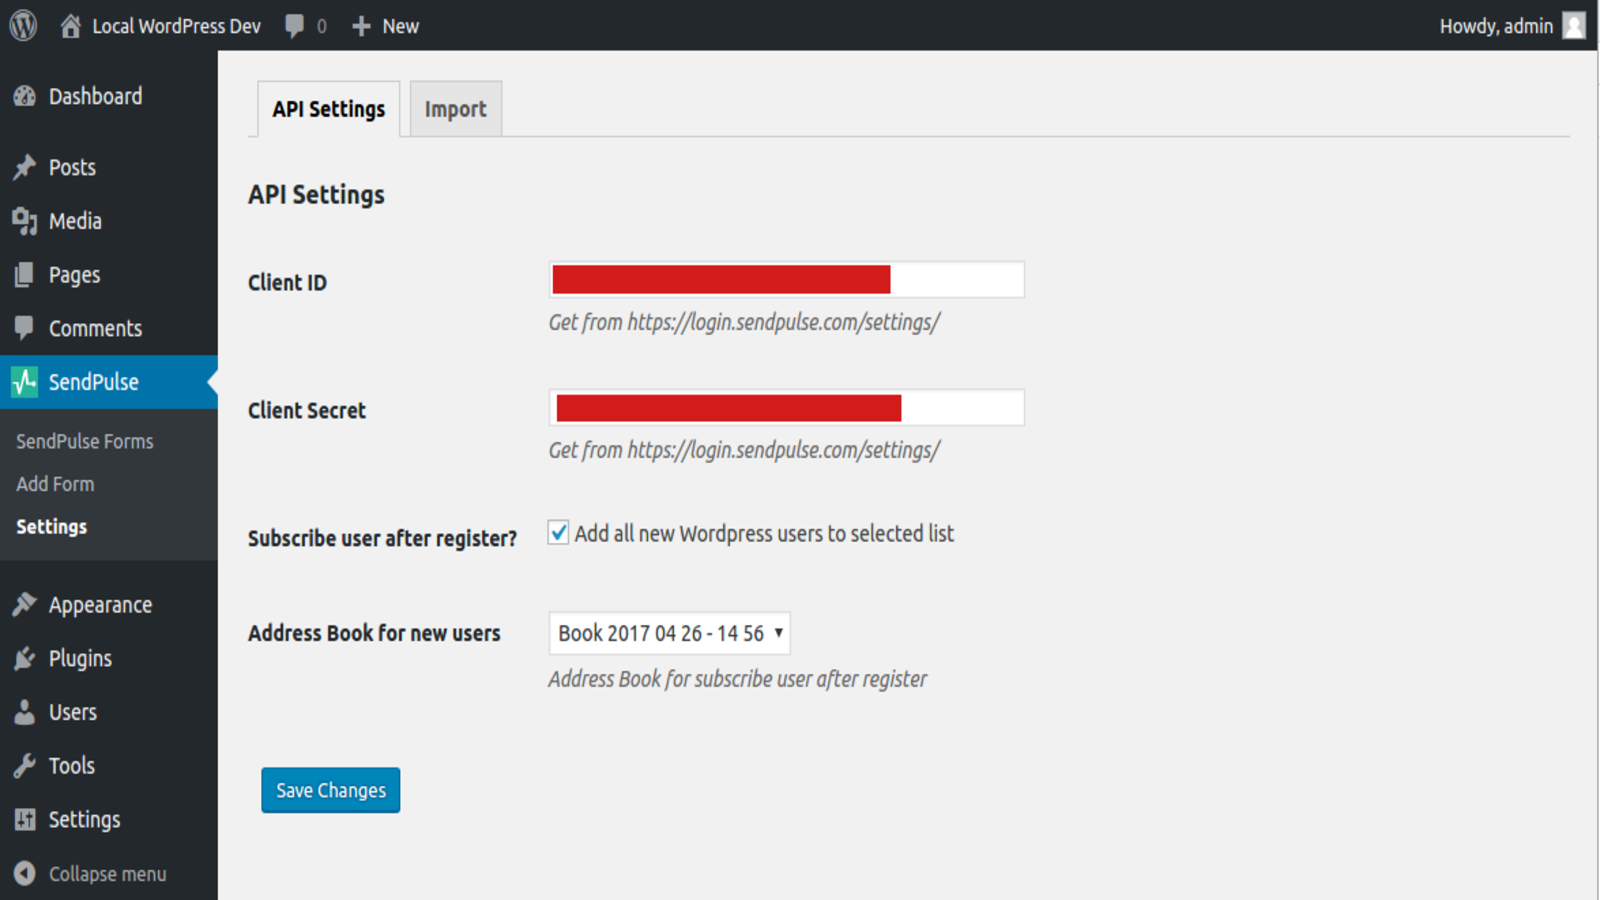Open the Address Book for new users dropdown
Image resolution: width=1600 pixels, height=900 pixels.
[x=668, y=633]
